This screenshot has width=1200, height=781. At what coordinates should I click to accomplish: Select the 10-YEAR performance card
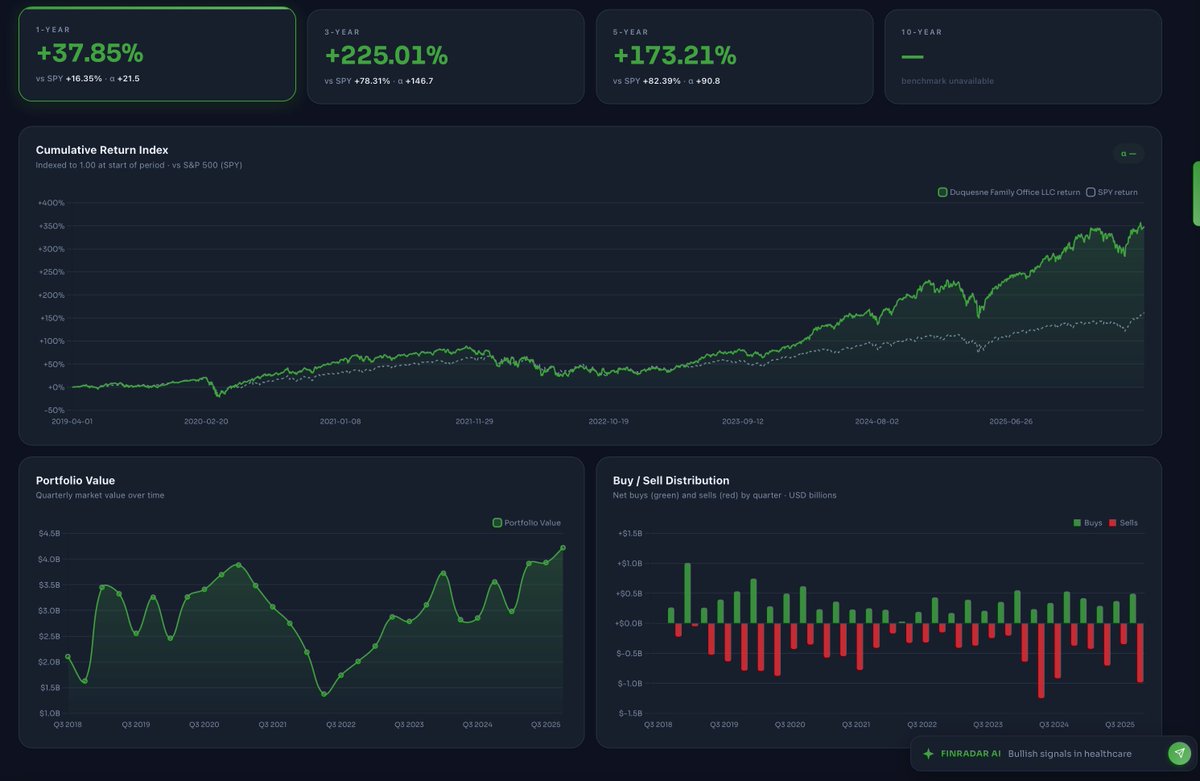(1023, 57)
